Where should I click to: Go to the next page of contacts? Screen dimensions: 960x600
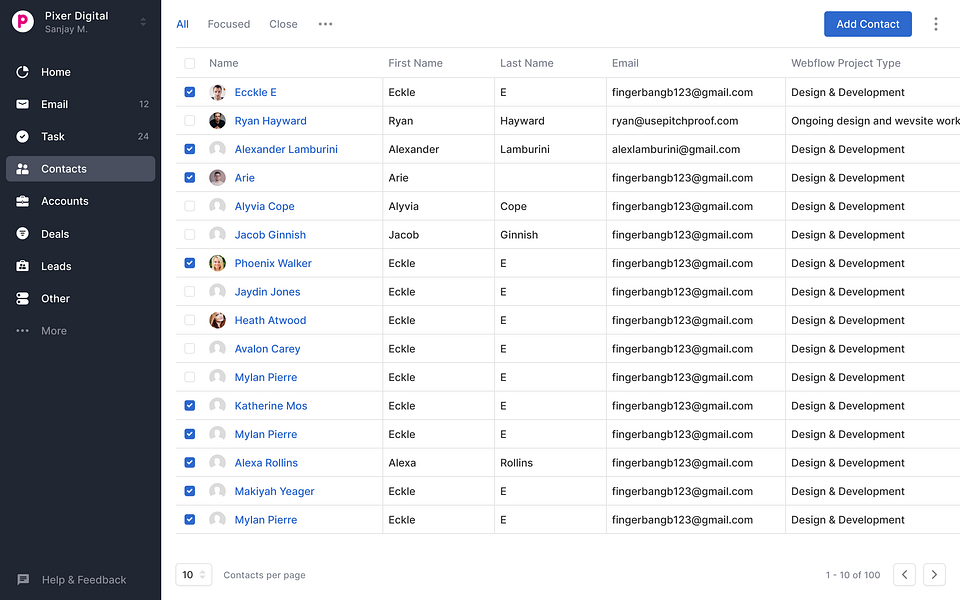coord(934,574)
